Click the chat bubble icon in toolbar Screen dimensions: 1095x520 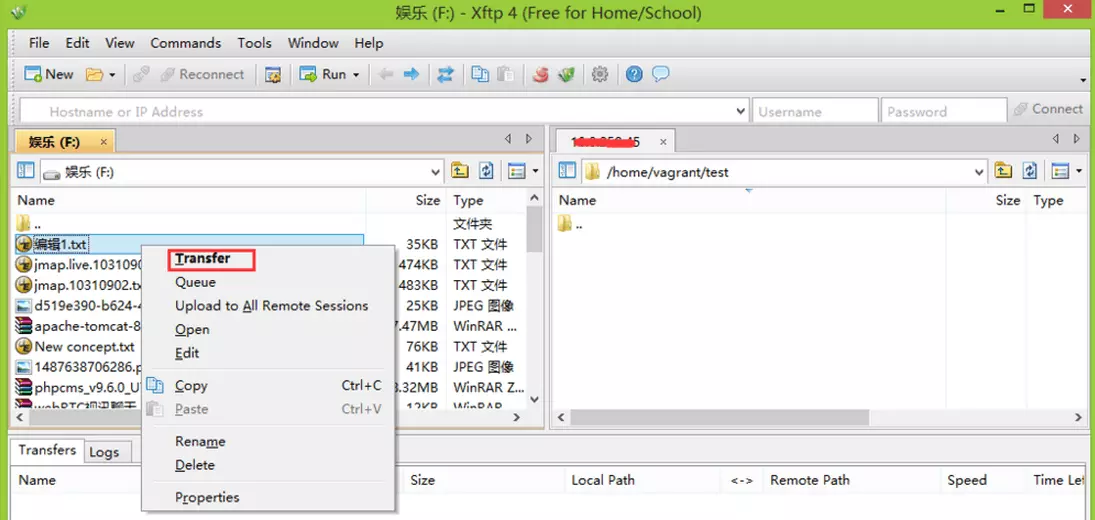(x=661, y=74)
